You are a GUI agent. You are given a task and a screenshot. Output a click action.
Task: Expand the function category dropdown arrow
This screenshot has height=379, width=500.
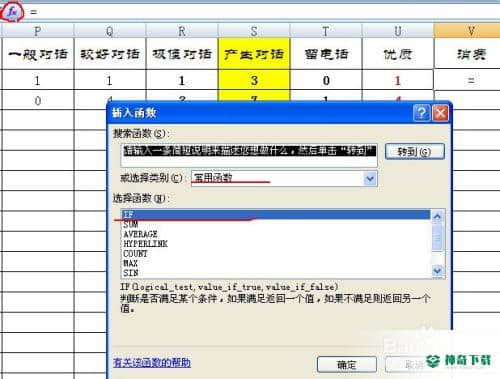pos(370,179)
